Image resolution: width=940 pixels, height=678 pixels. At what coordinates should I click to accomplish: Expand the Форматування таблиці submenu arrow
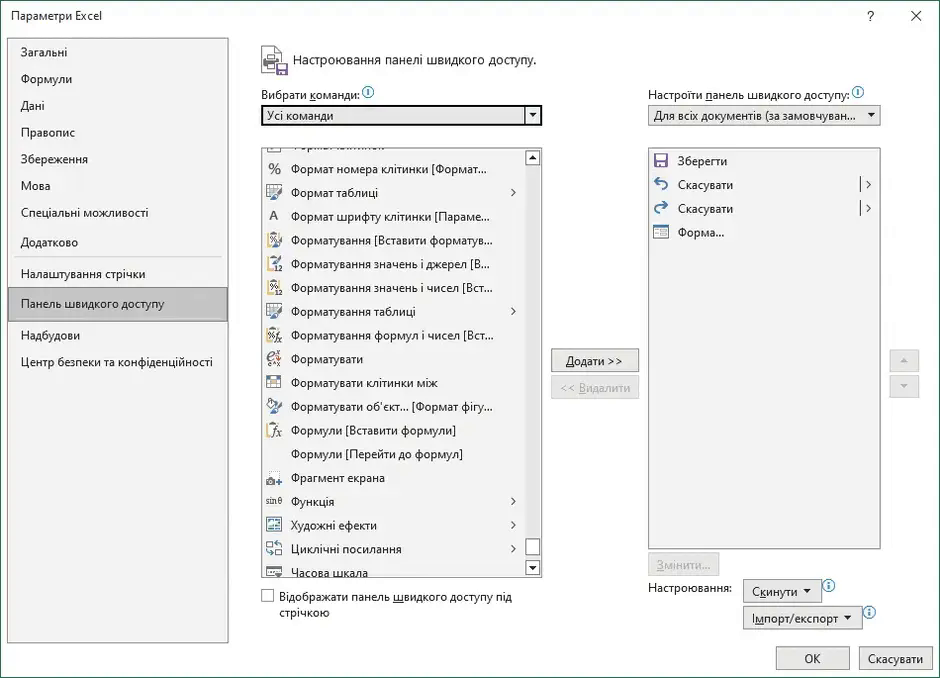click(x=513, y=311)
